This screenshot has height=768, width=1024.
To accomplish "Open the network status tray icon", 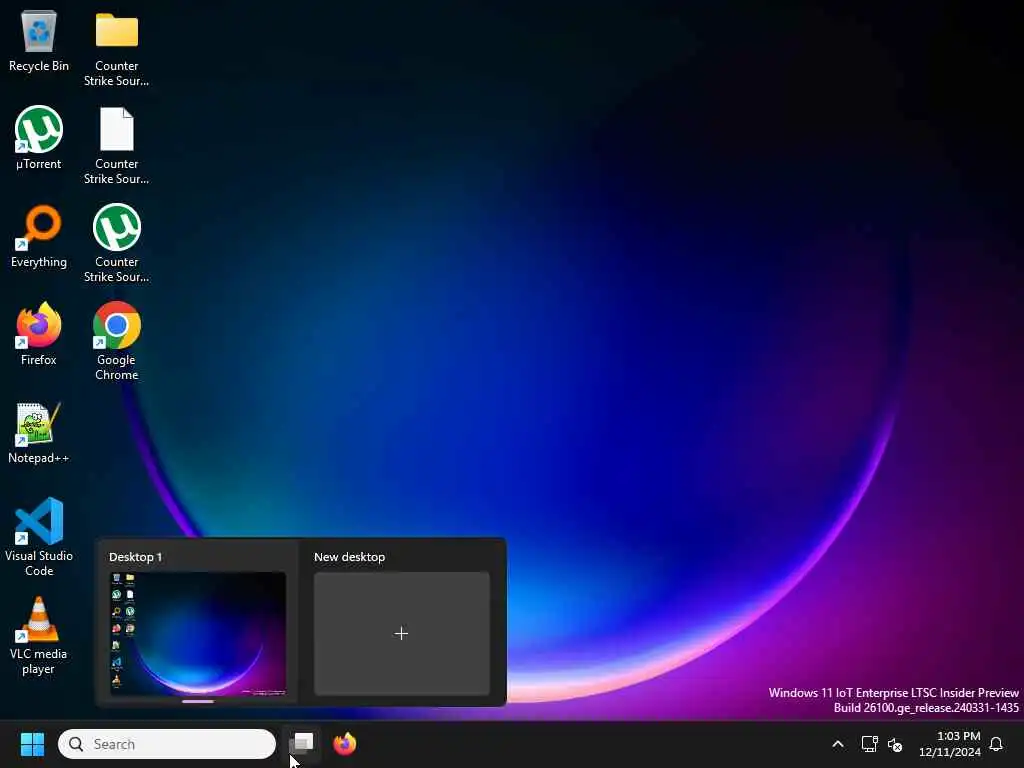I will (869, 744).
